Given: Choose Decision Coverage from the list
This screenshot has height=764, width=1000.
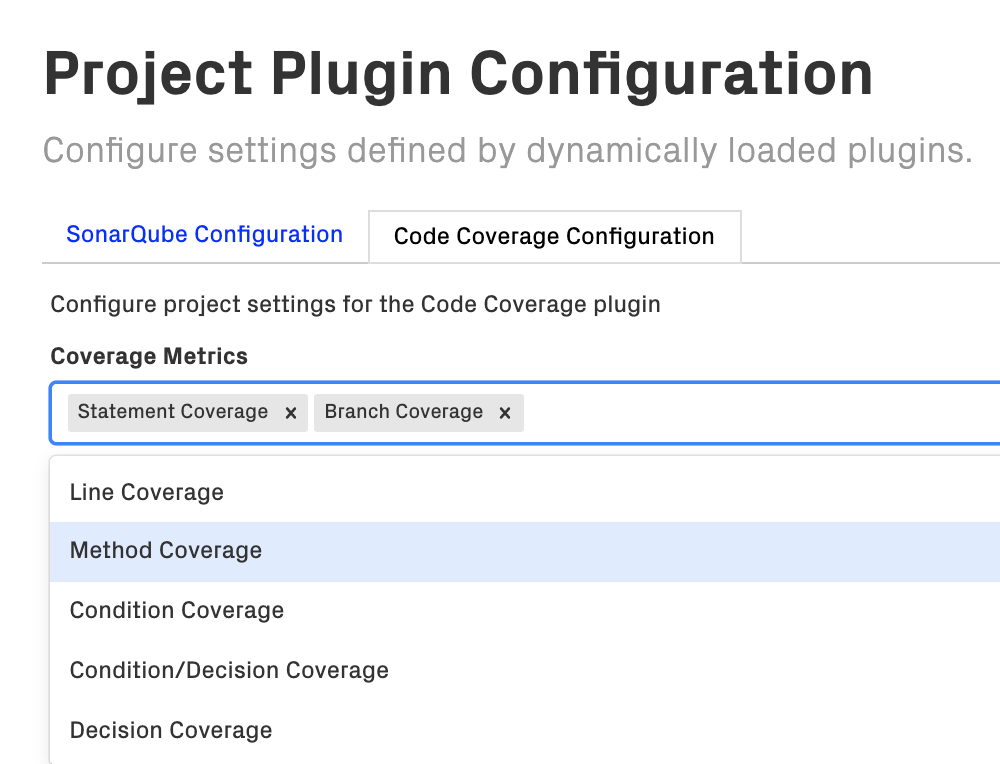Looking at the screenshot, I should [x=171, y=731].
